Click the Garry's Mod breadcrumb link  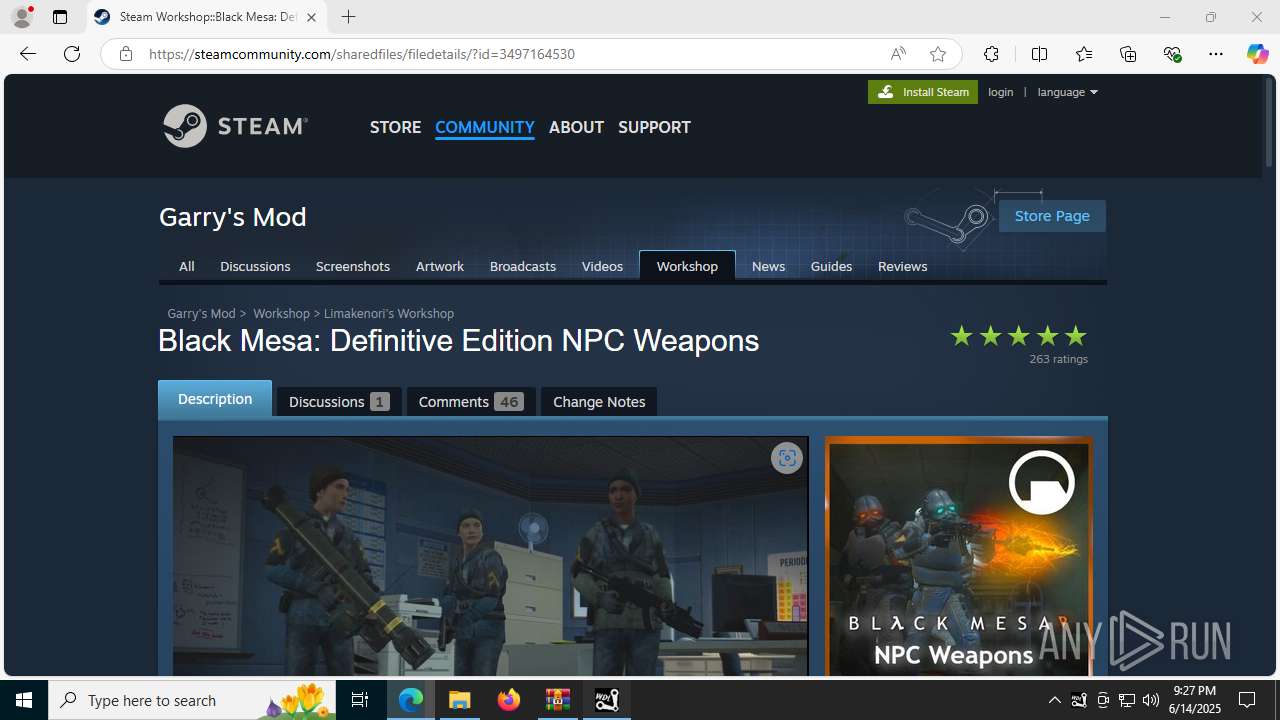coord(201,313)
